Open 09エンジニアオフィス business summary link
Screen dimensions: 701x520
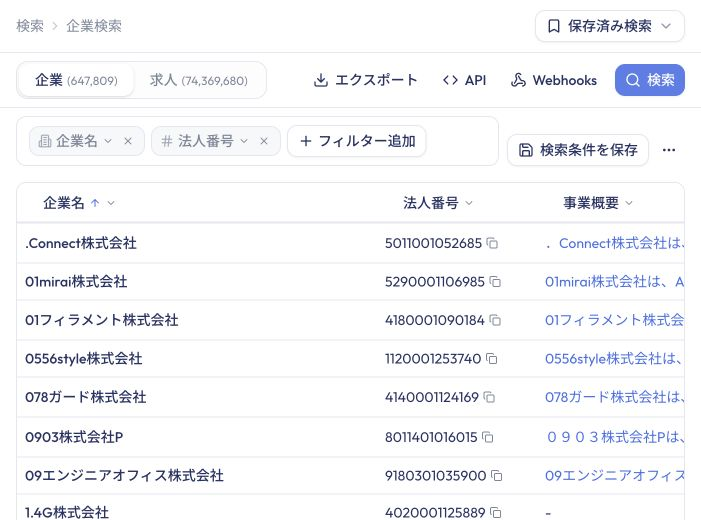[x=614, y=475]
